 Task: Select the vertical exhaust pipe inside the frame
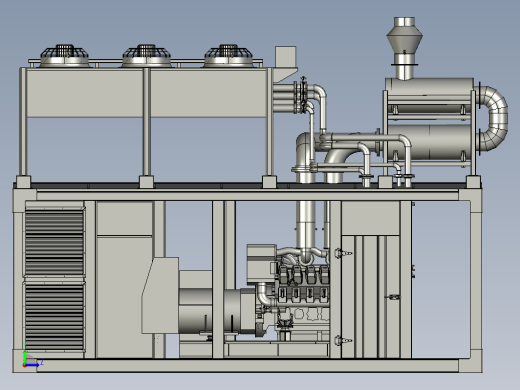click(x=306, y=226)
